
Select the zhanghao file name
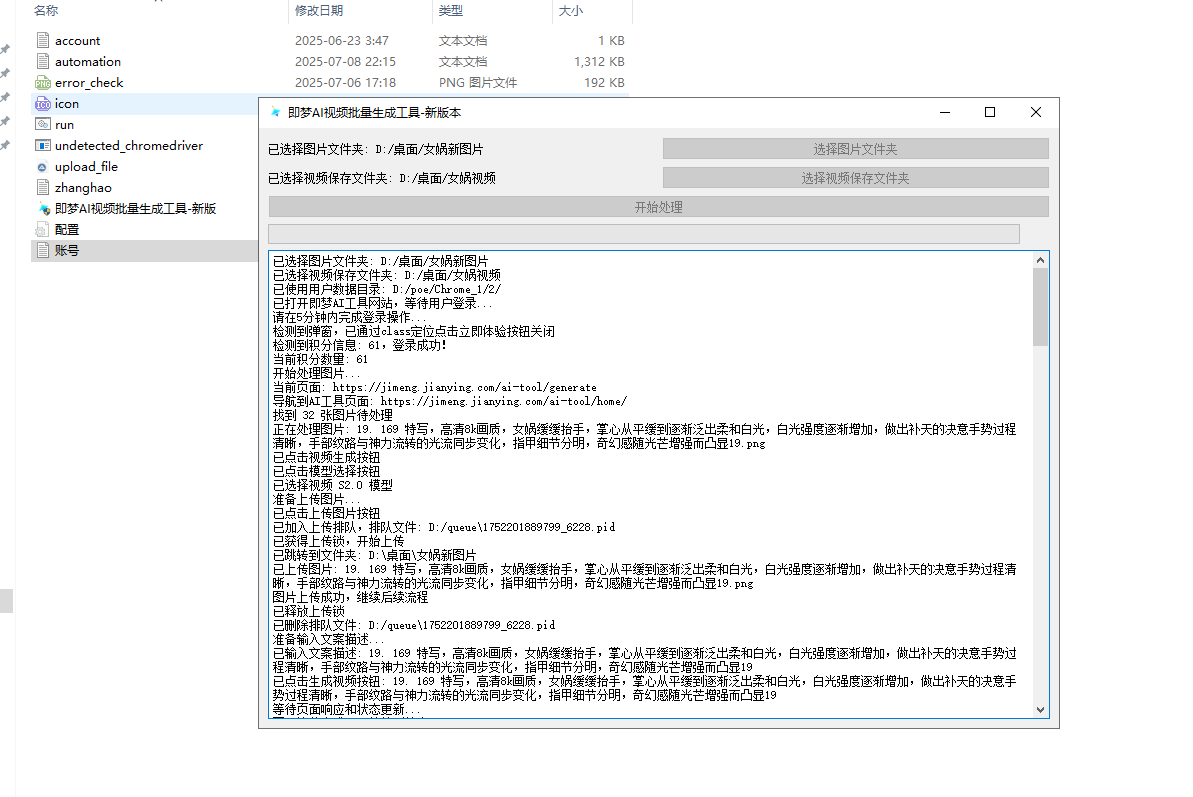click(x=83, y=187)
